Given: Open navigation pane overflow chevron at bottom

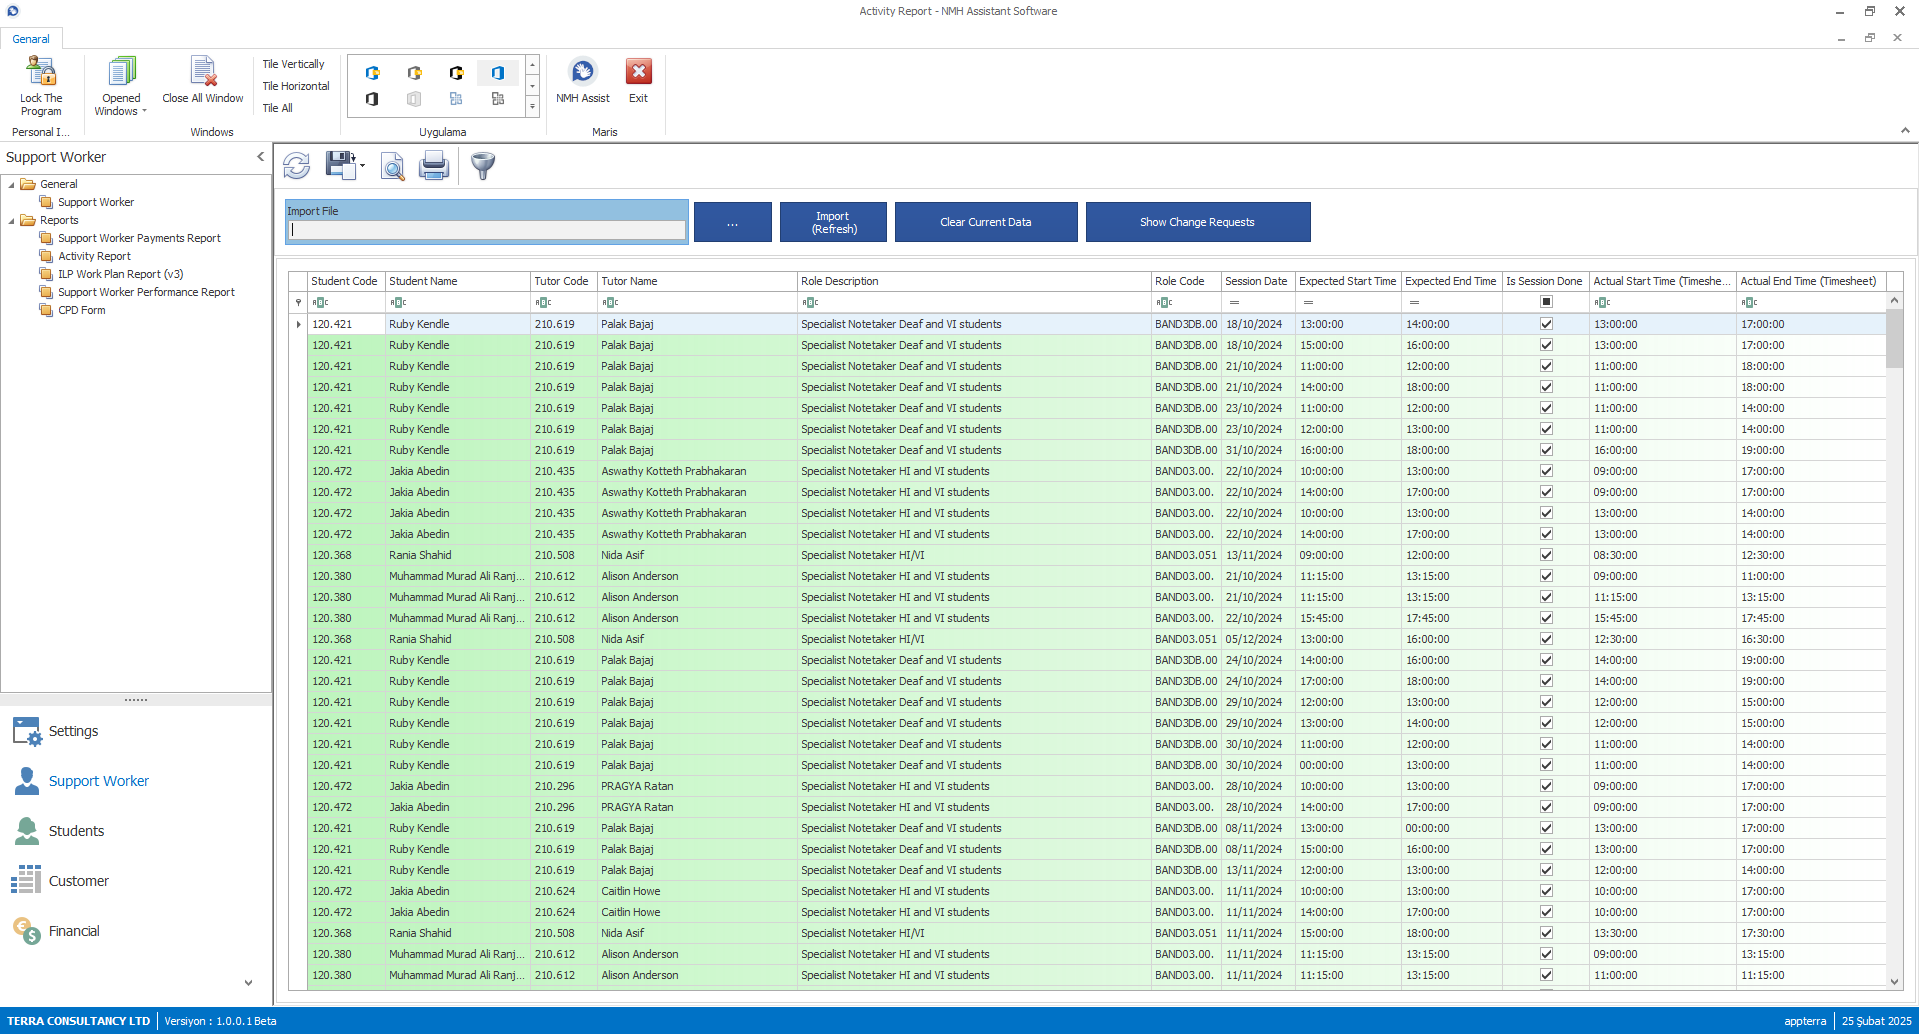Looking at the screenshot, I should click(x=248, y=983).
